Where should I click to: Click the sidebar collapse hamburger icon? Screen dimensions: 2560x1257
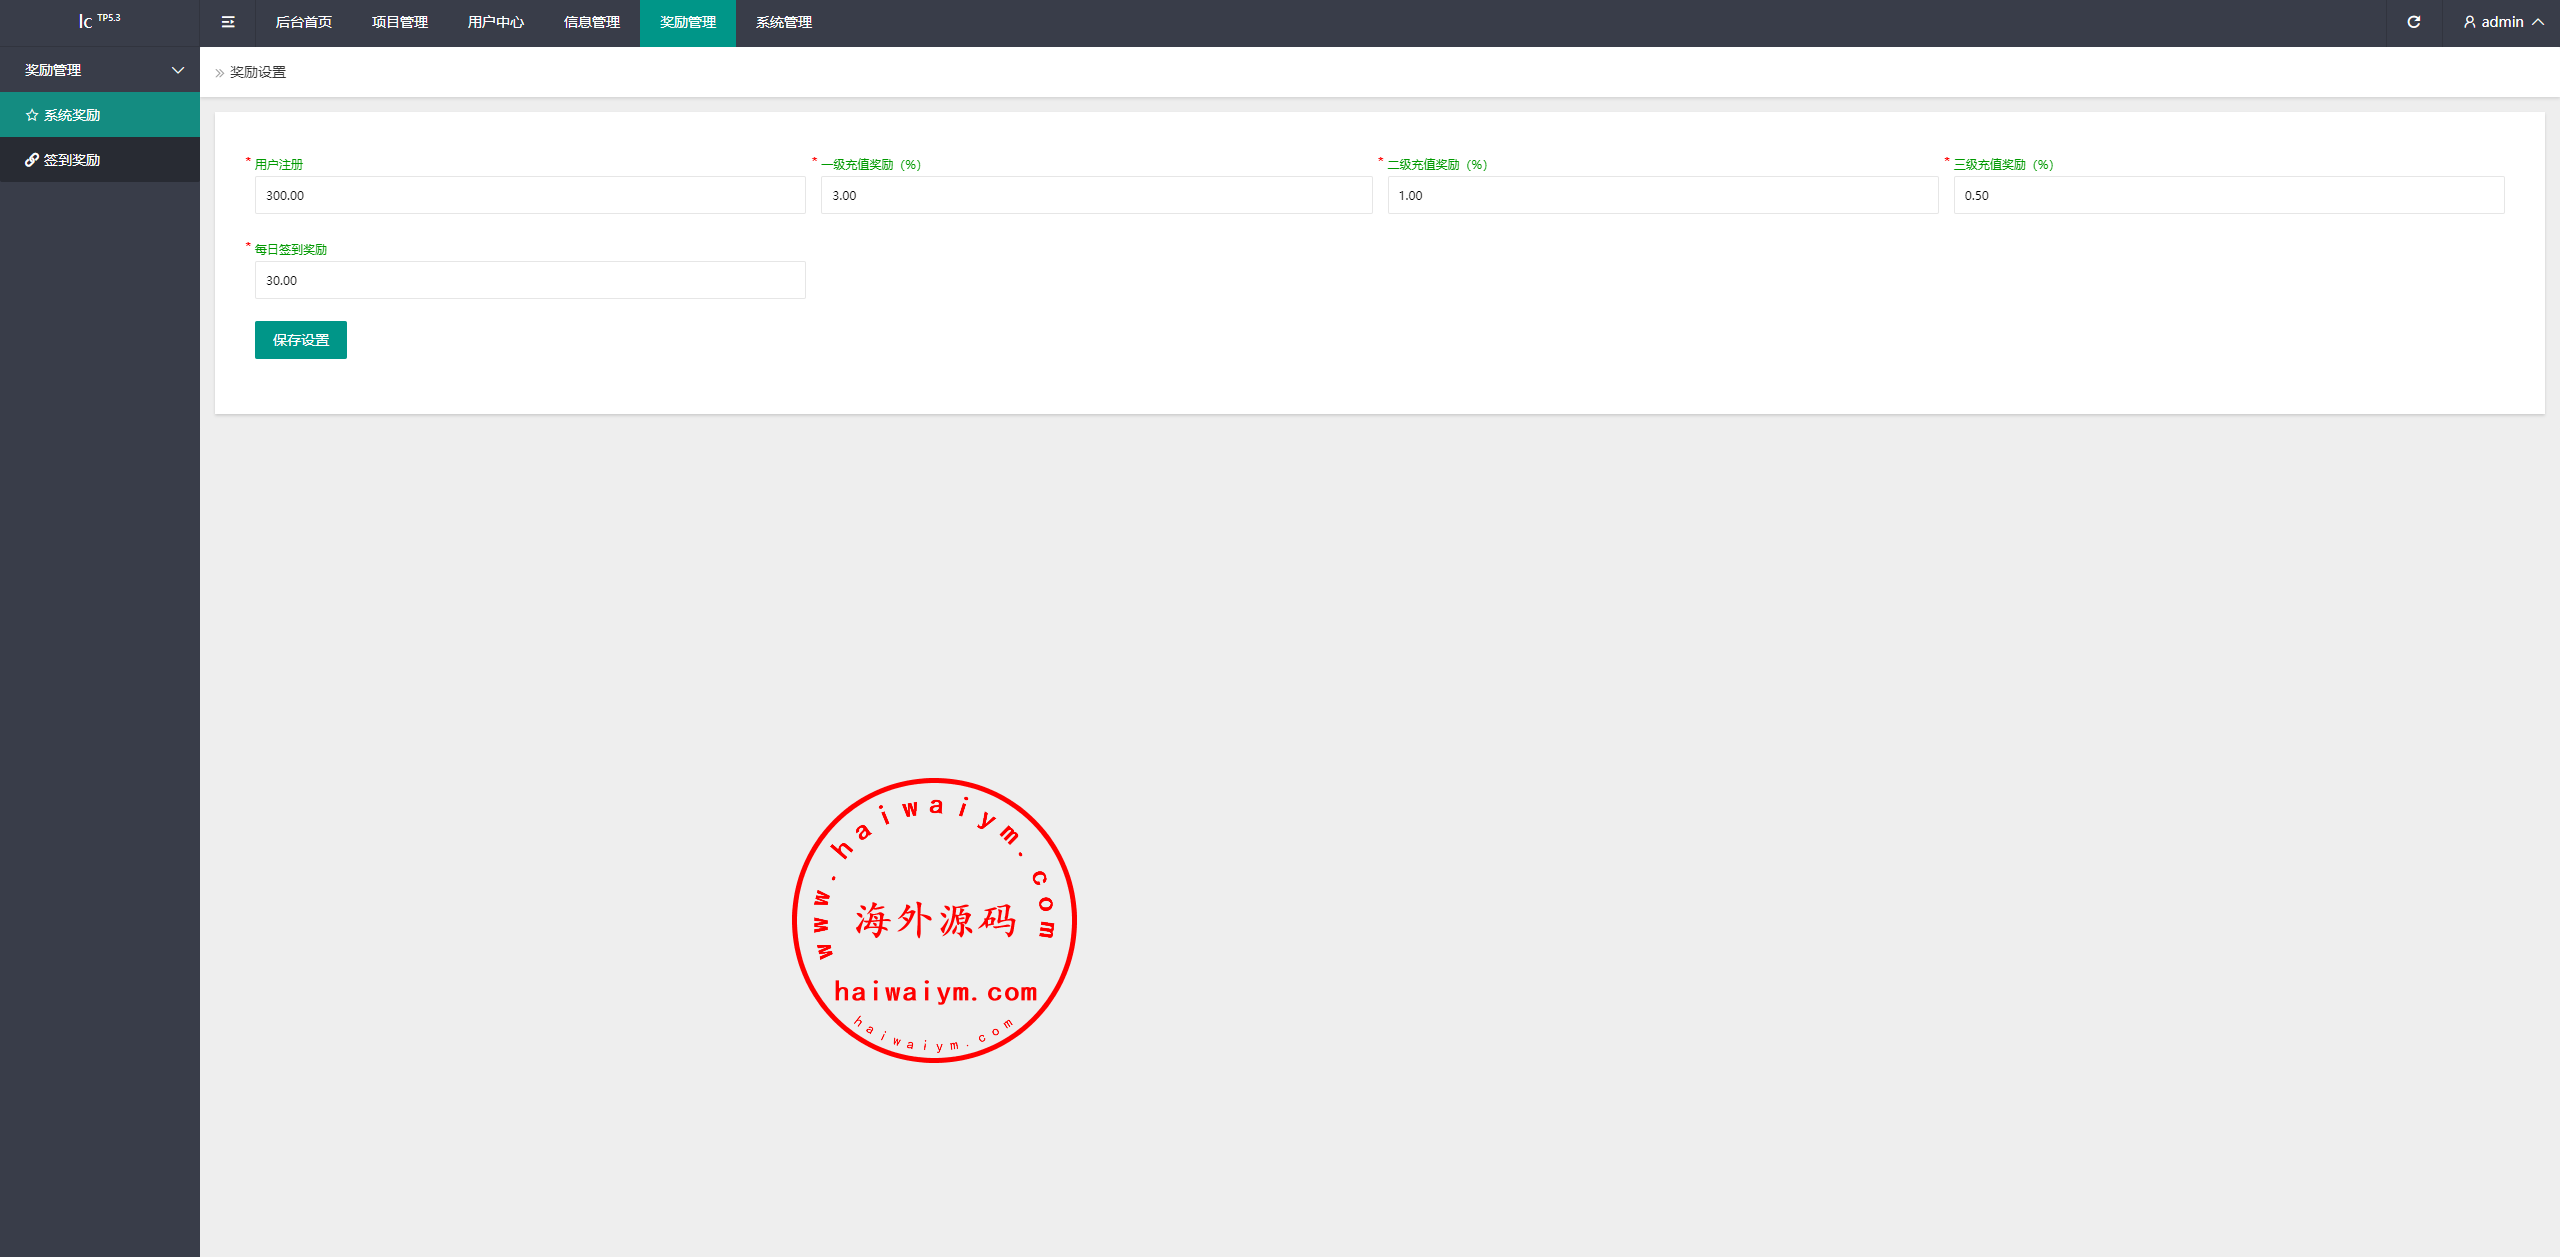228,22
